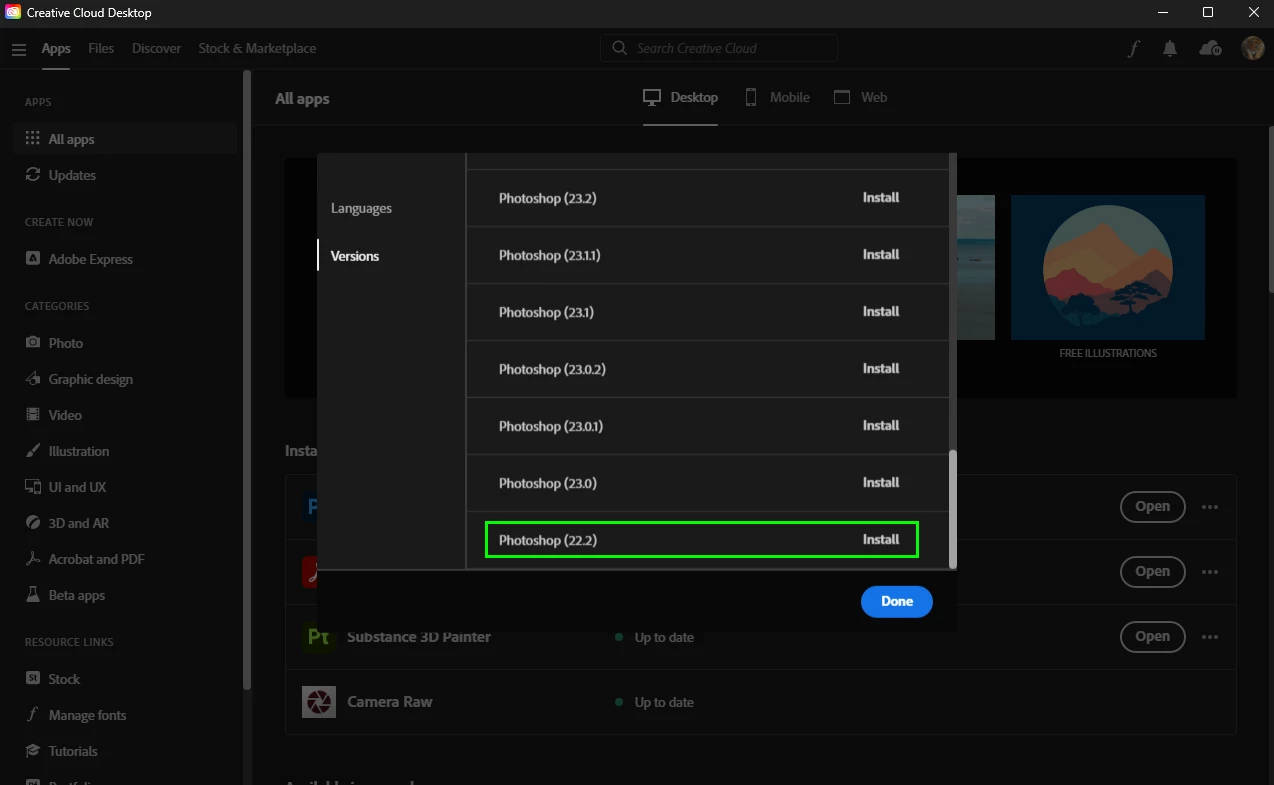Open the fonts 'f' icon in header

(1133, 48)
